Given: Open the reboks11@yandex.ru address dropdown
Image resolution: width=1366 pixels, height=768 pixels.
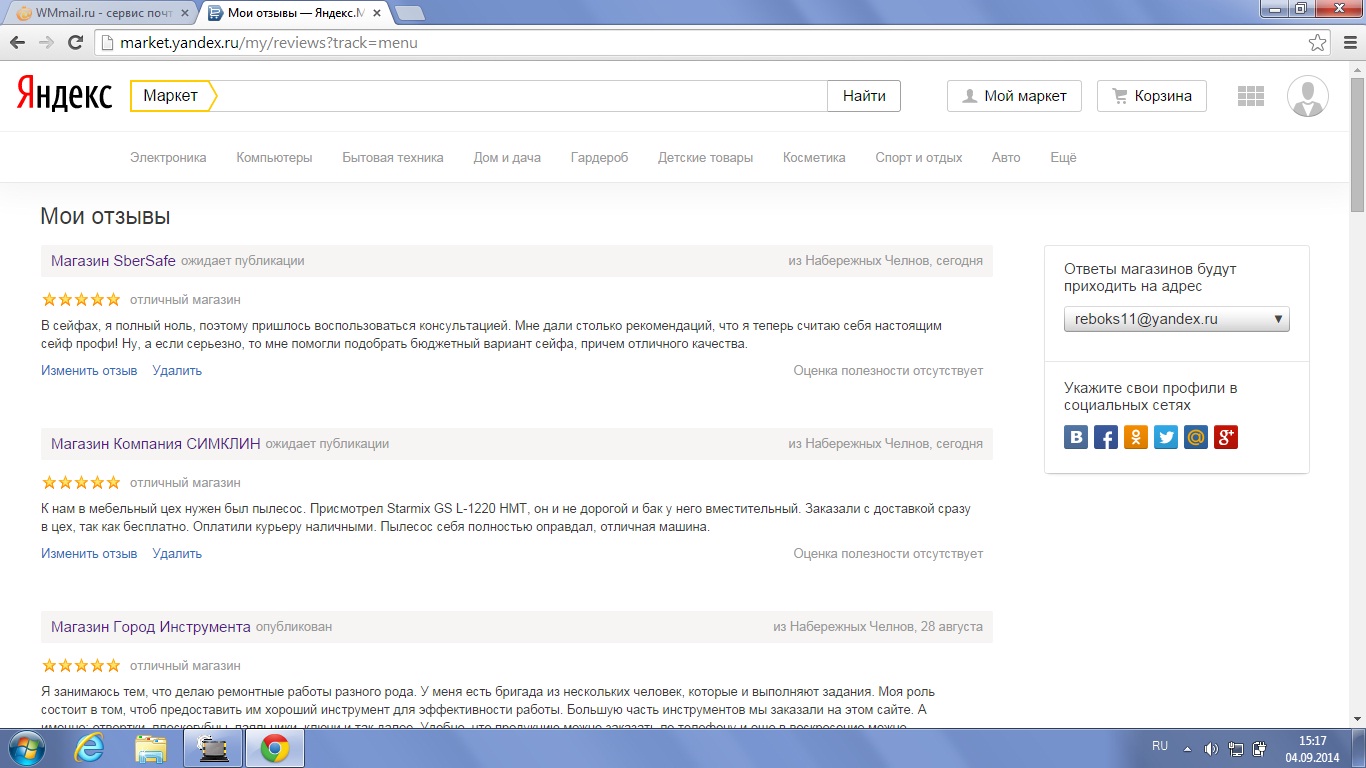Looking at the screenshot, I should point(1176,319).
